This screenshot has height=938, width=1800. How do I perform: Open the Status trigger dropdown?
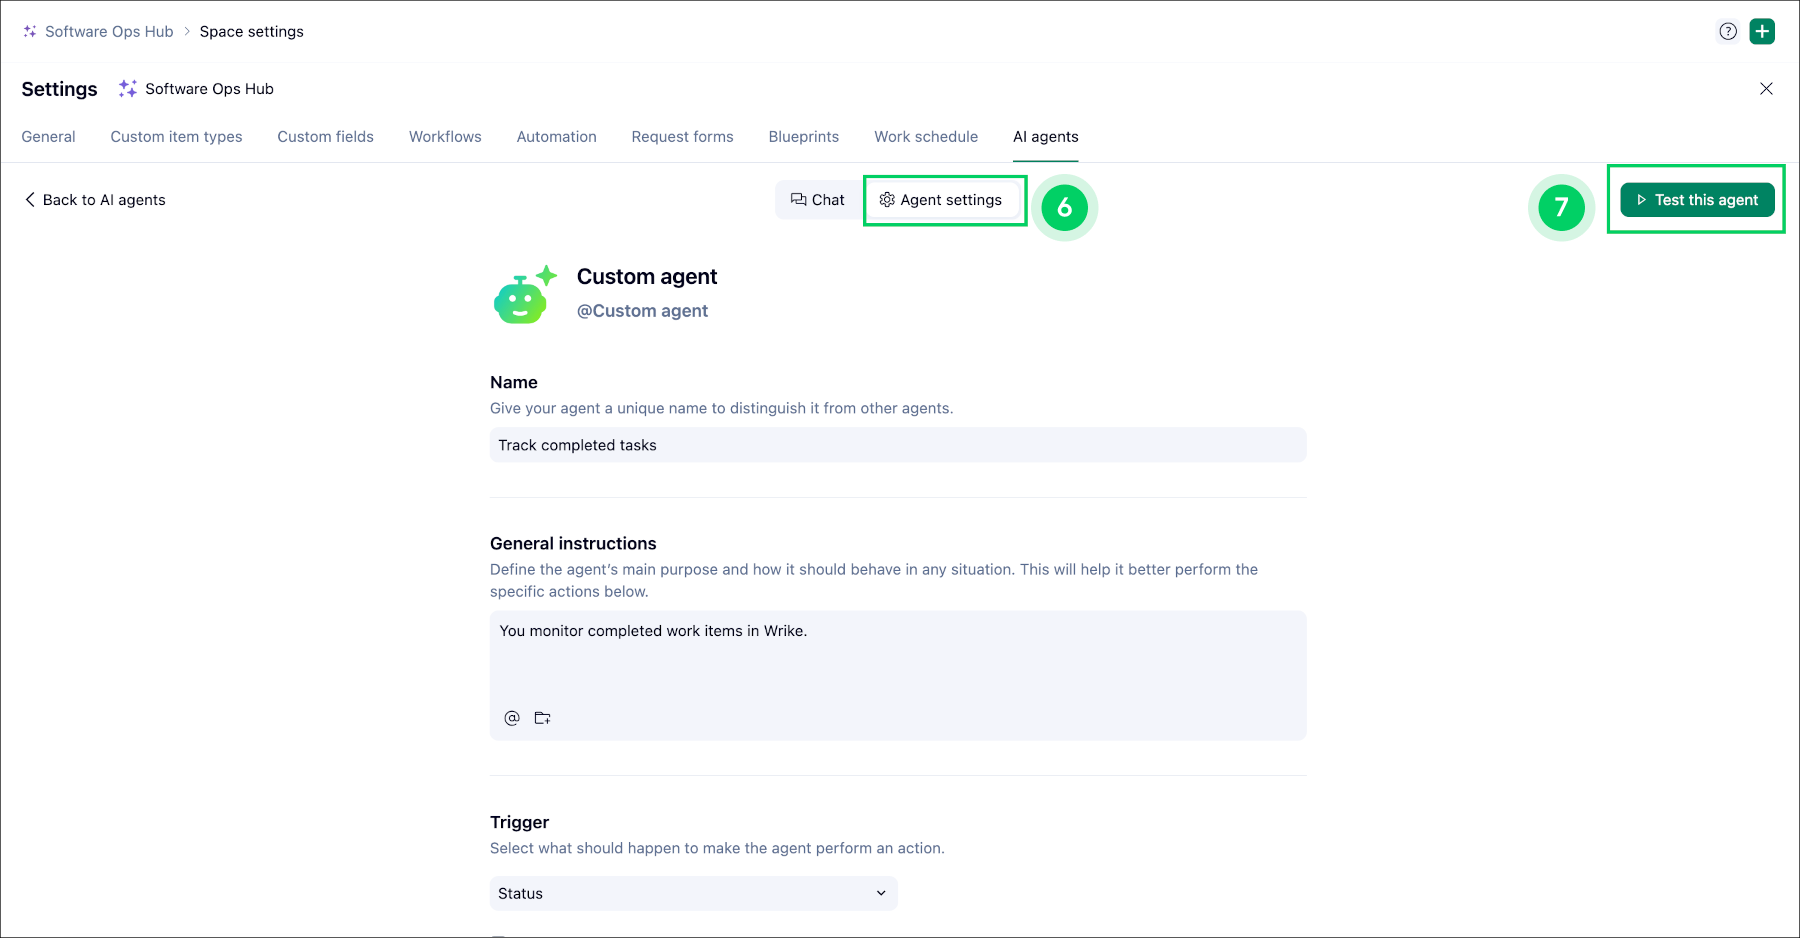pos(693,893)
